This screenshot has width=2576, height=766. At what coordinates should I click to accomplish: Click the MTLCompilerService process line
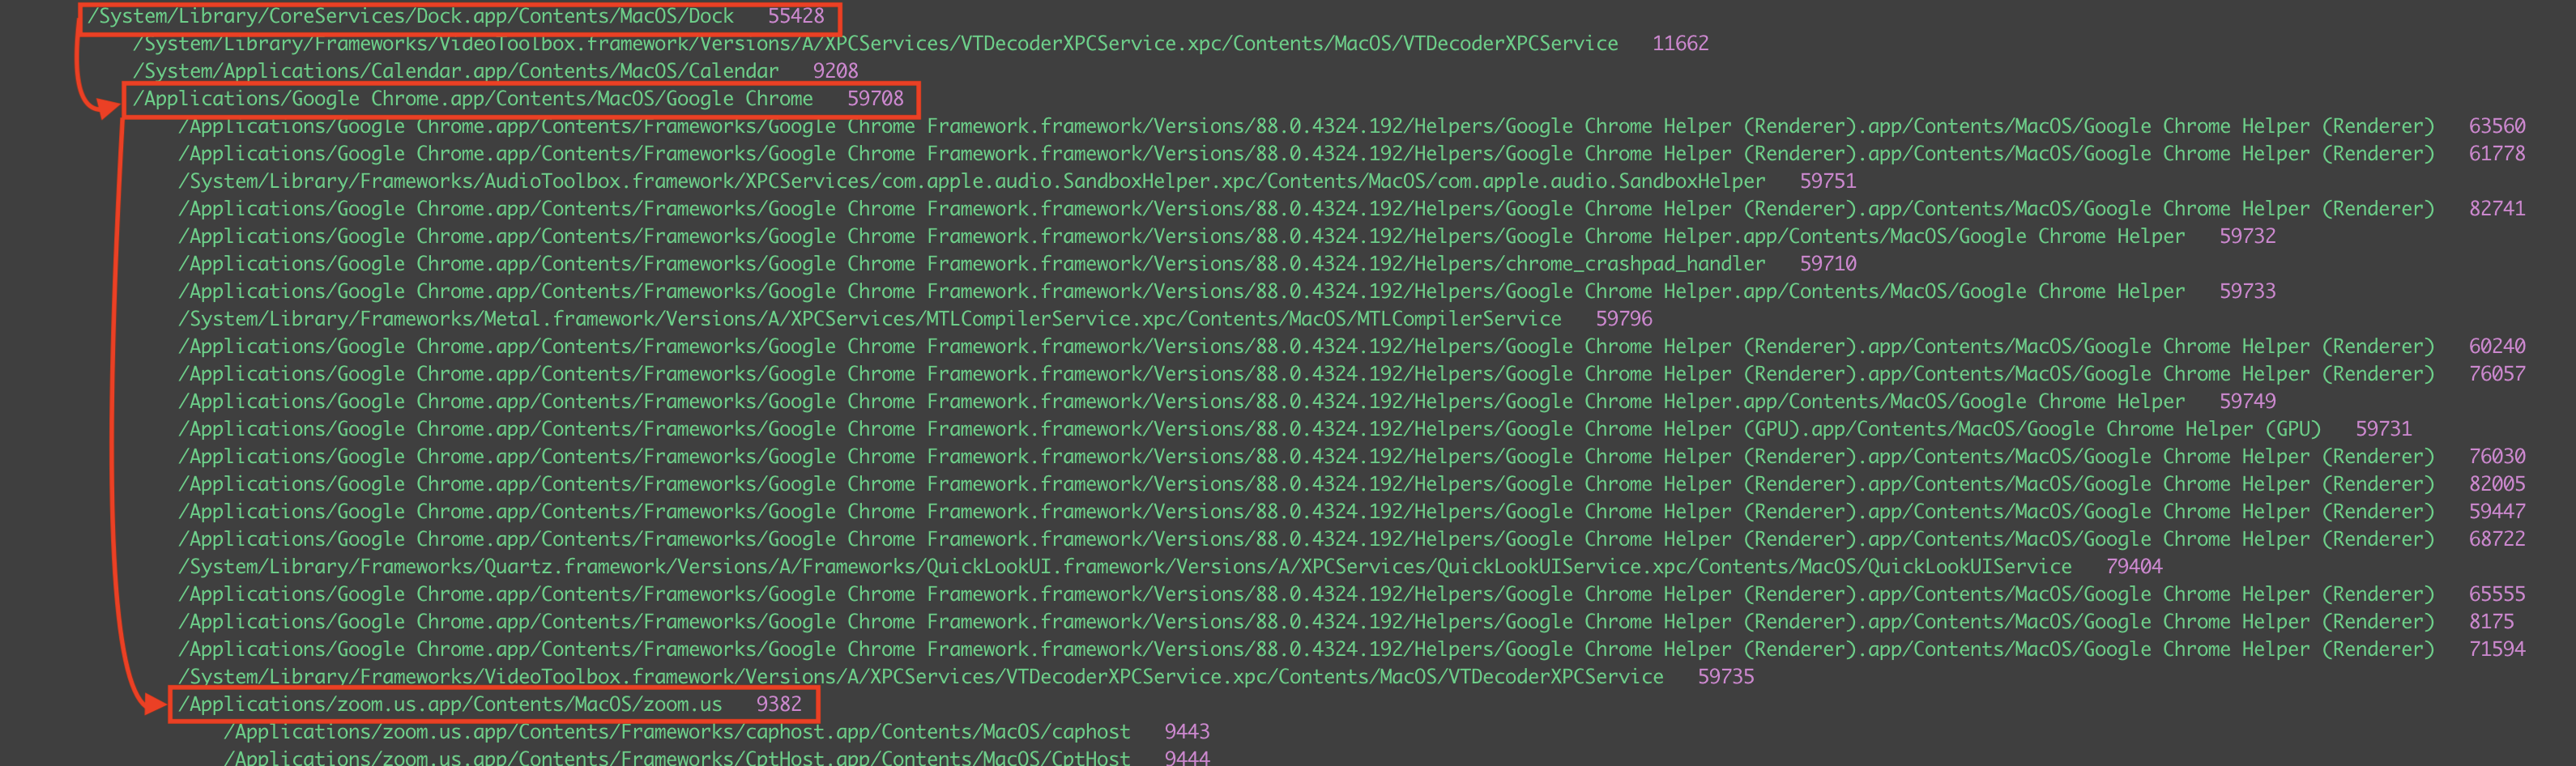(869, 319)
